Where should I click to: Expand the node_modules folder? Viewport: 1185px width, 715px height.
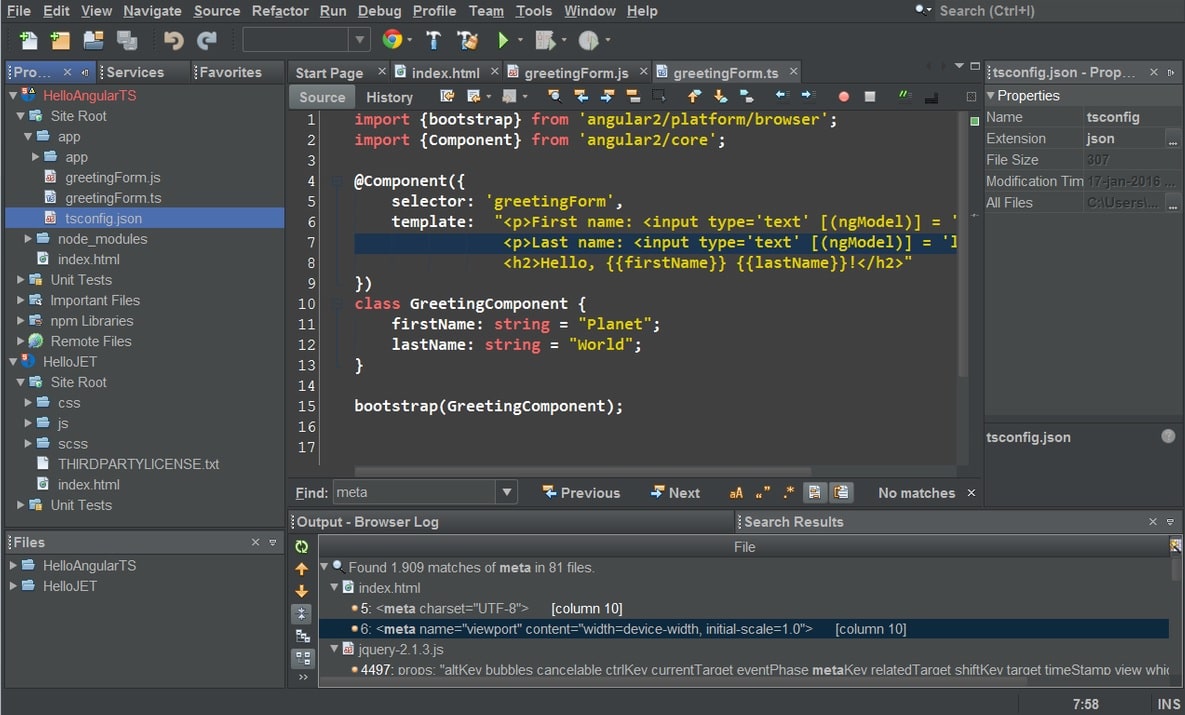coord(28,239)
